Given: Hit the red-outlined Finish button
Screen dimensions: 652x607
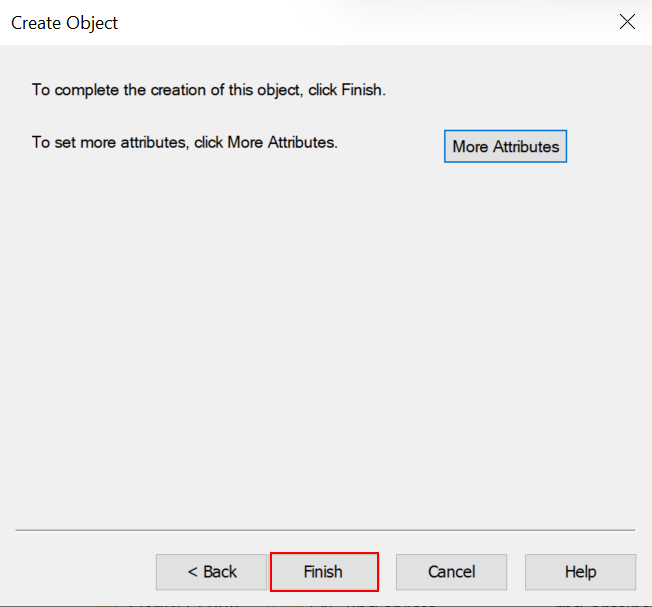Looking at the screenshot, I should [x=324, y=572].
